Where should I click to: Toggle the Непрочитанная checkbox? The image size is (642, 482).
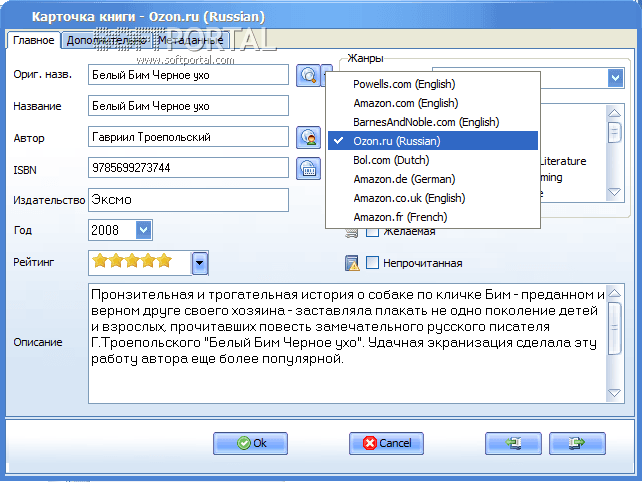click(372, 262)
